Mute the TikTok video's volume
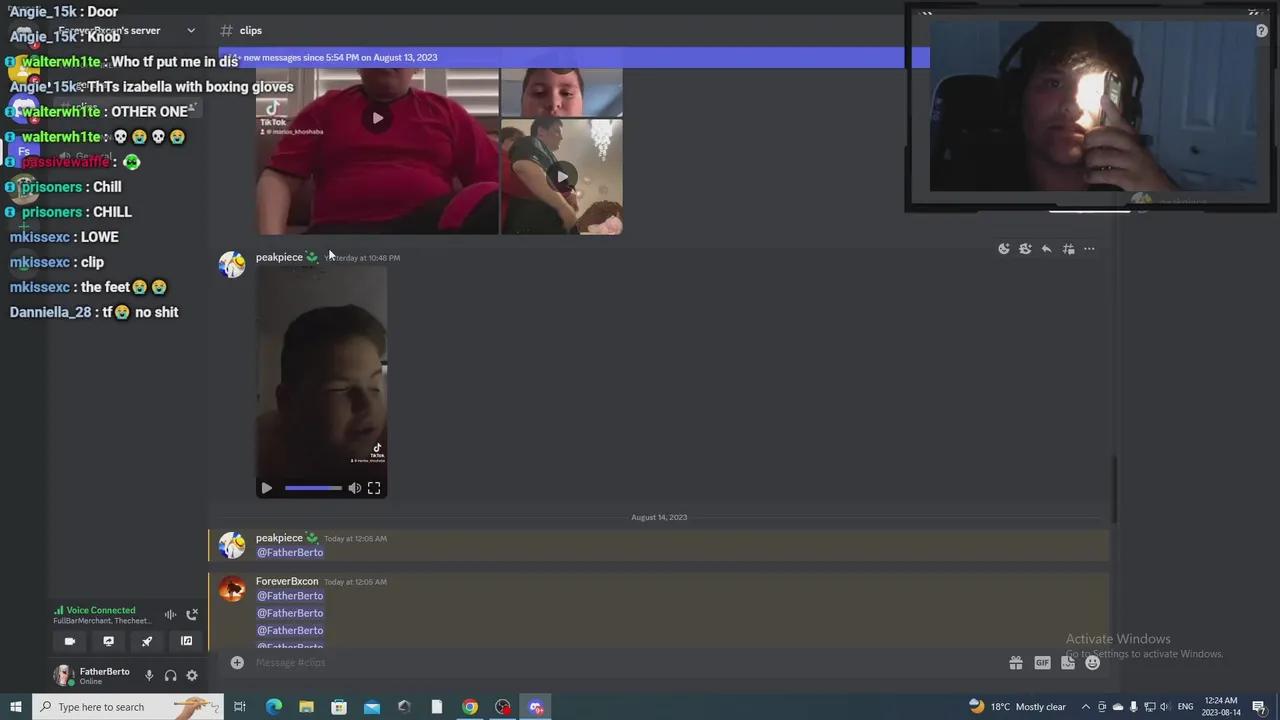Screen dimensions: 1280x720 [354, 487]
